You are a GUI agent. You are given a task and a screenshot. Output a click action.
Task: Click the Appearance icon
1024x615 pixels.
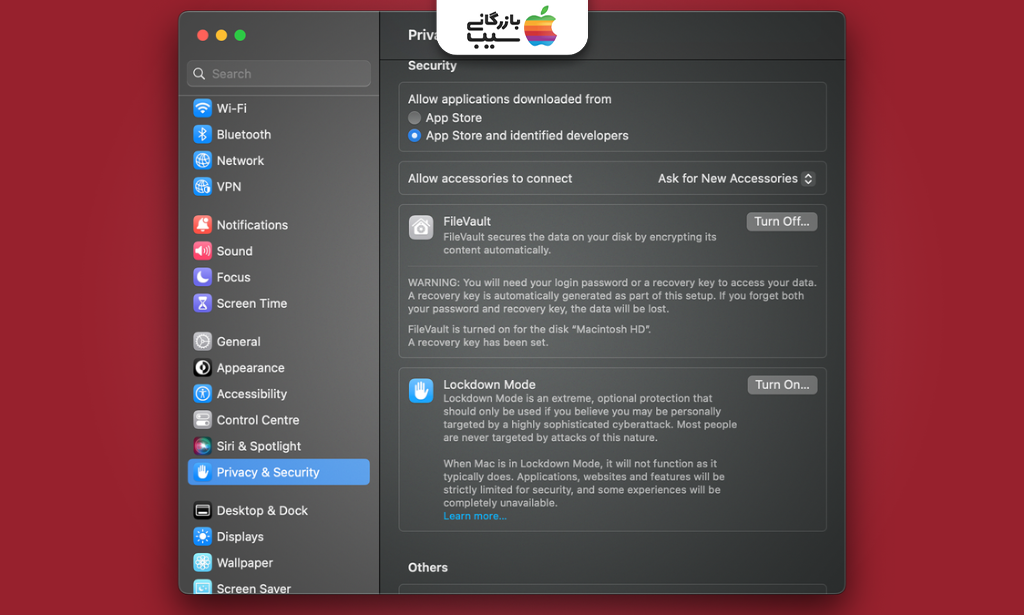click(x=202, y=368)
